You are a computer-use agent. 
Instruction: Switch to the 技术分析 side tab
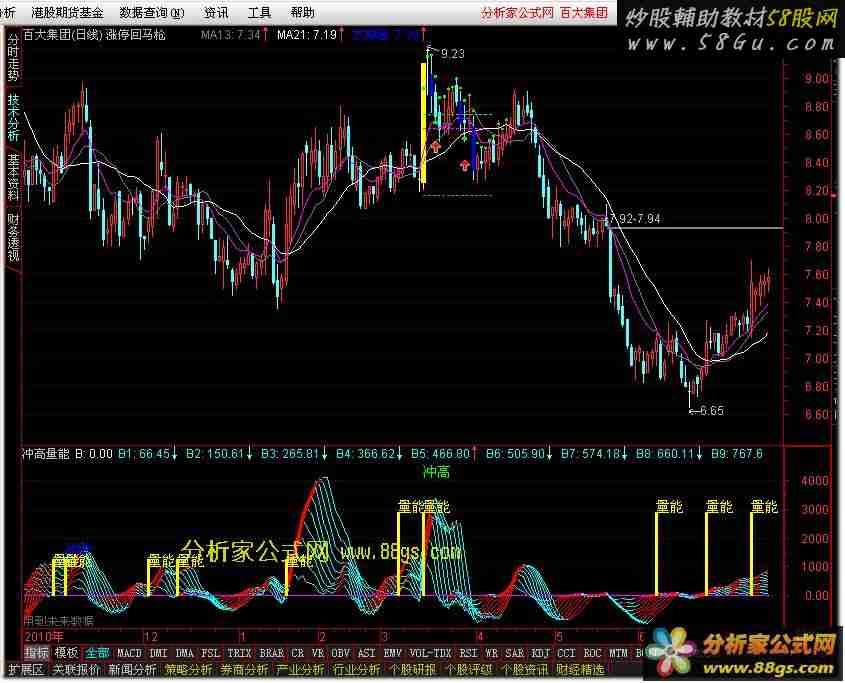coord(13,118)
